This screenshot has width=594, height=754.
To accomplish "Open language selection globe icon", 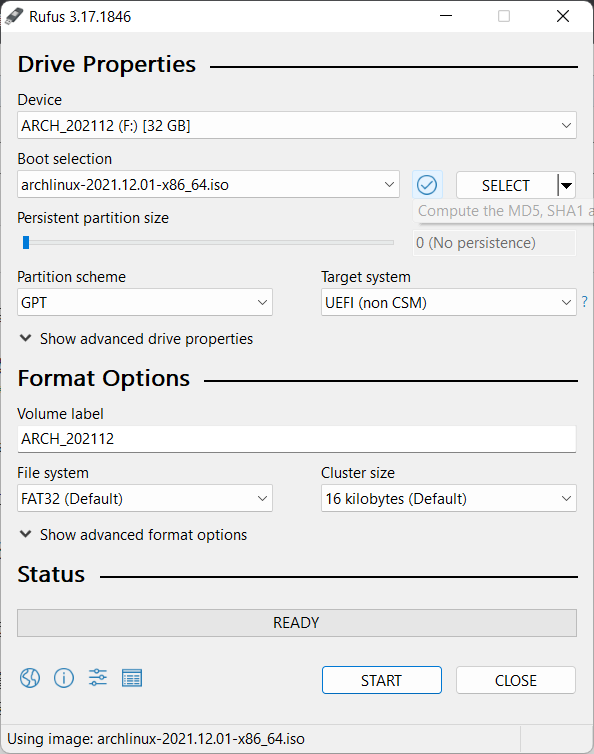I will click(x=30, y=679).
